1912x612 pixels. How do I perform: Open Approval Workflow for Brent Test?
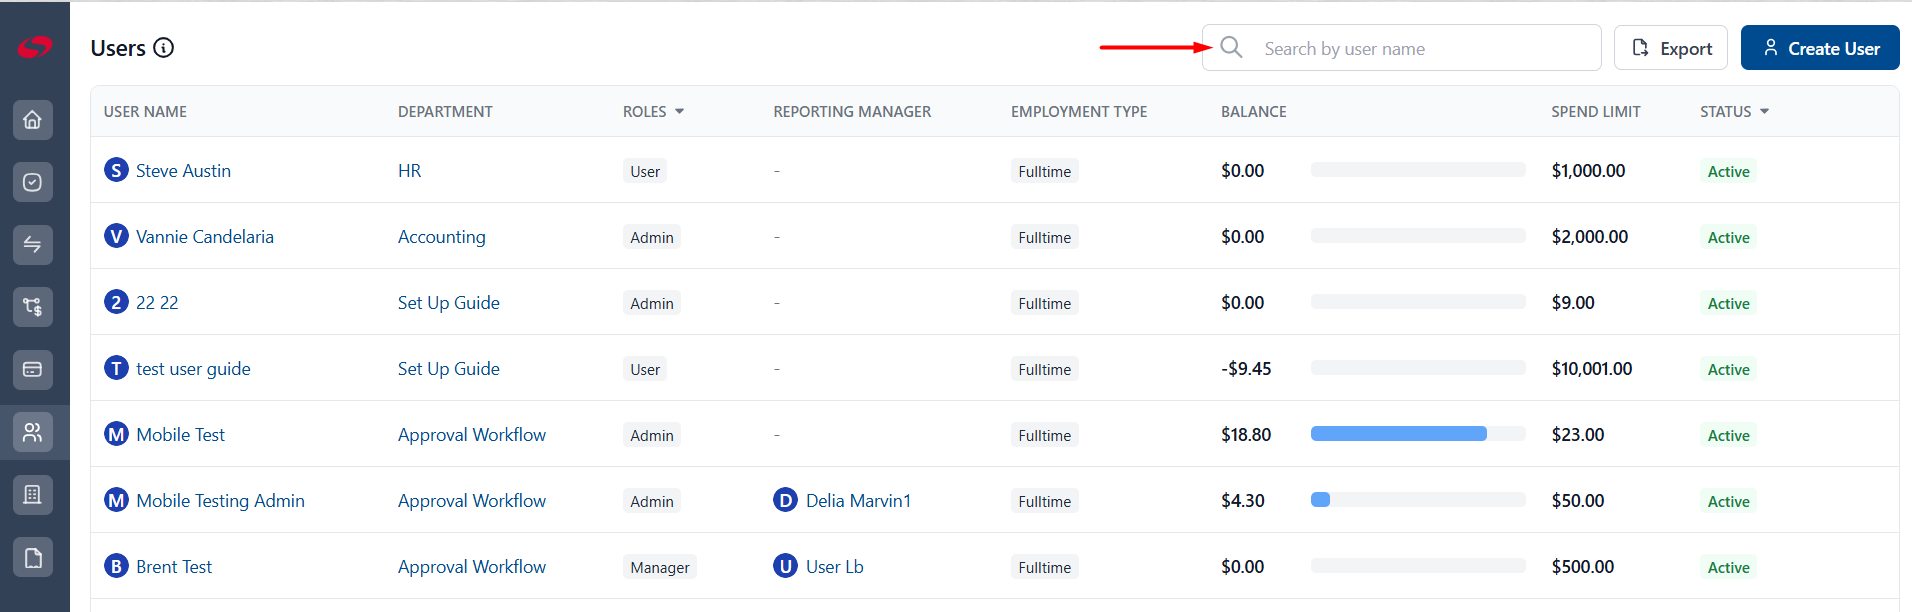pyautogui.click(x=472, y=567)
